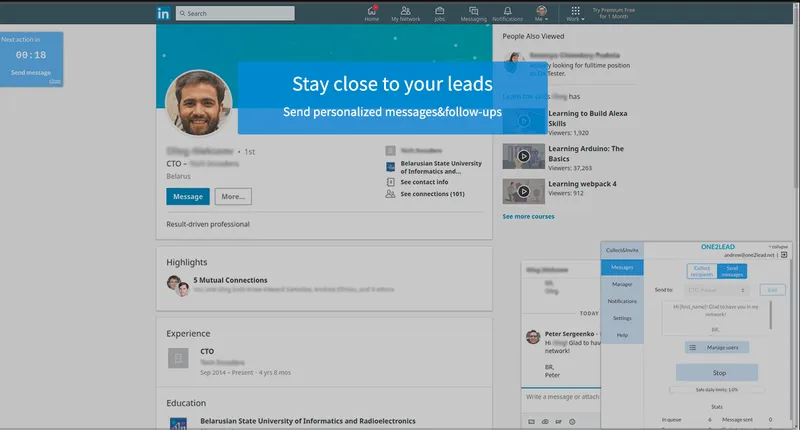
Task: Click the profile photo of the CTO
Action: pos(198,103)
